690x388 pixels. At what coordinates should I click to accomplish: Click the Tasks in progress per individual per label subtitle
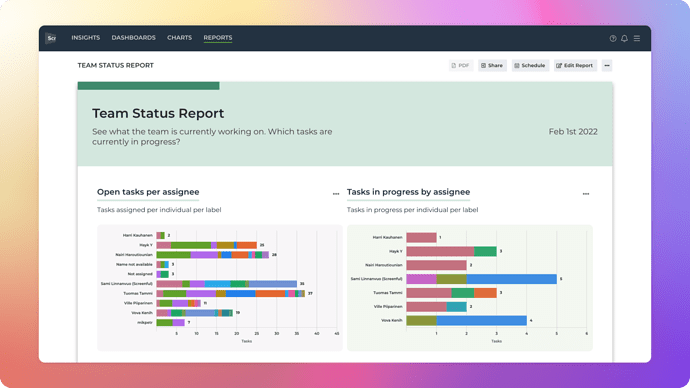[412, 210]
